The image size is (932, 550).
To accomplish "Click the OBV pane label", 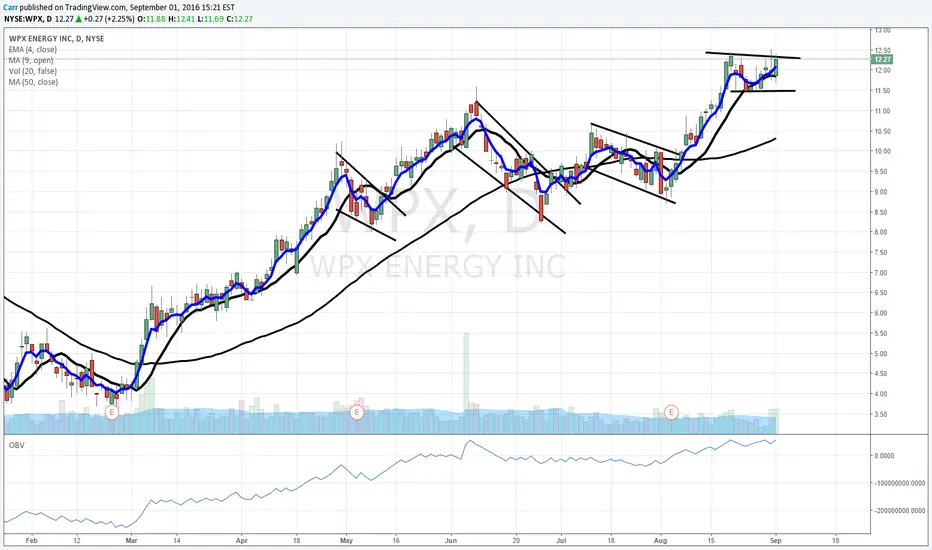I will click(x=17, y=445).
